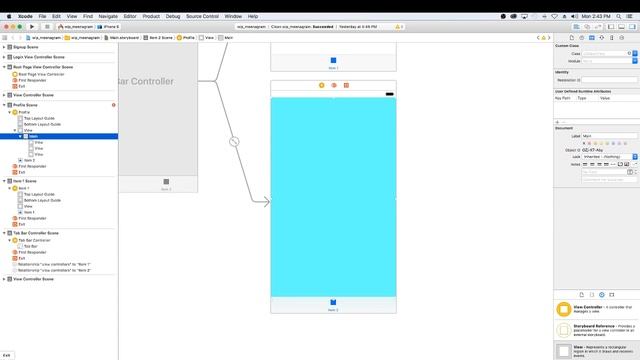Click Item 2 Scene breadcrumb in jump bar

pos(158,38)
